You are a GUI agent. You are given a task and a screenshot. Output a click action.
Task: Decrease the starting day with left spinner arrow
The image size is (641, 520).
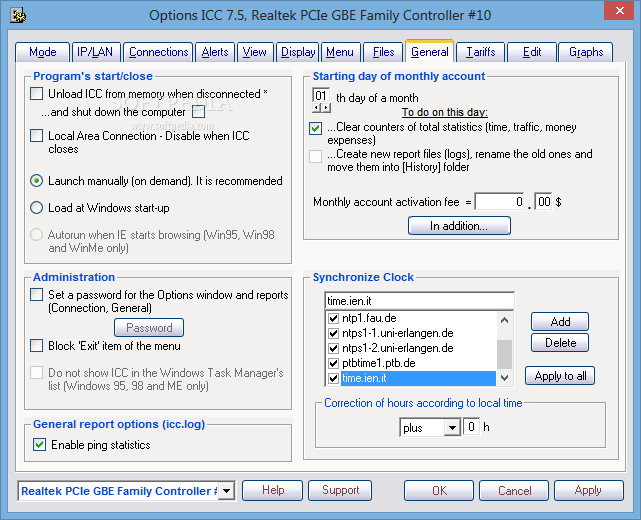click(x=317, y=108)
